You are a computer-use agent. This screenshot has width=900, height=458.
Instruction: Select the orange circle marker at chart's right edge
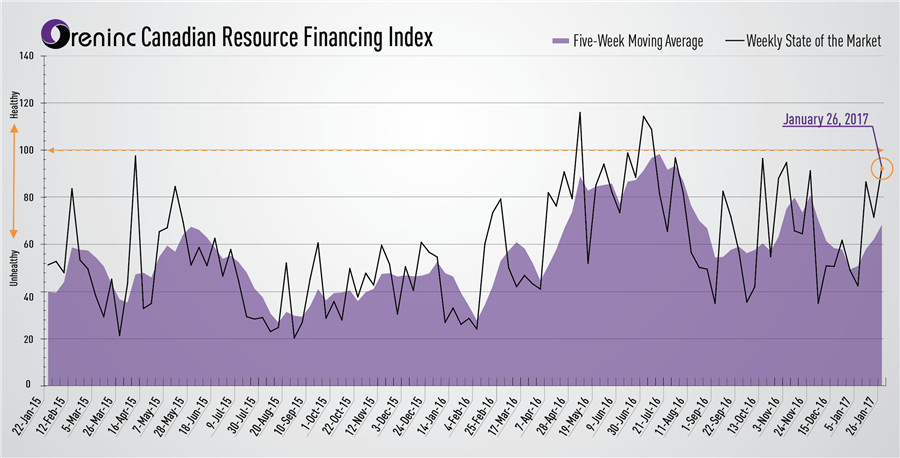pos(883,169)
